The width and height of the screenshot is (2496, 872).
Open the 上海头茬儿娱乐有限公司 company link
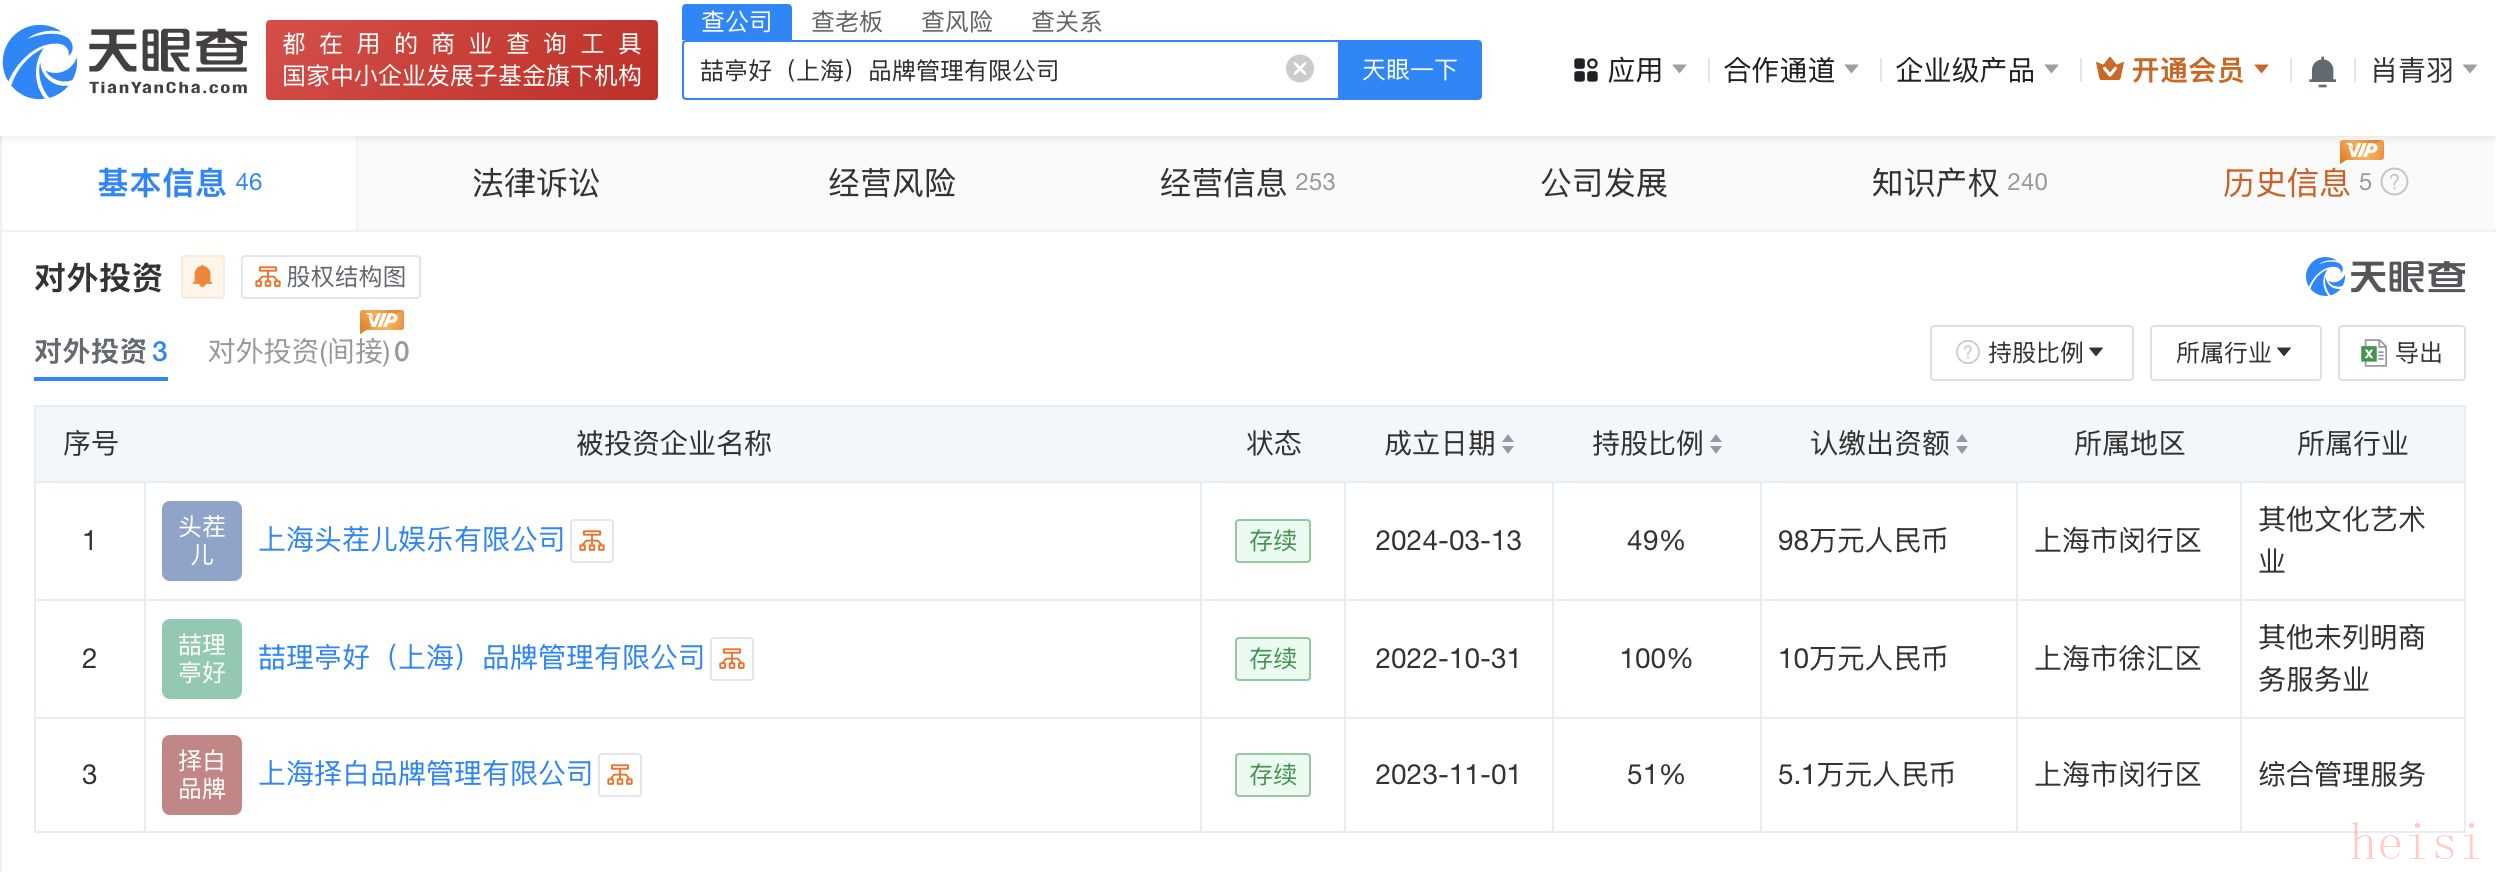(x=412, y=540)
